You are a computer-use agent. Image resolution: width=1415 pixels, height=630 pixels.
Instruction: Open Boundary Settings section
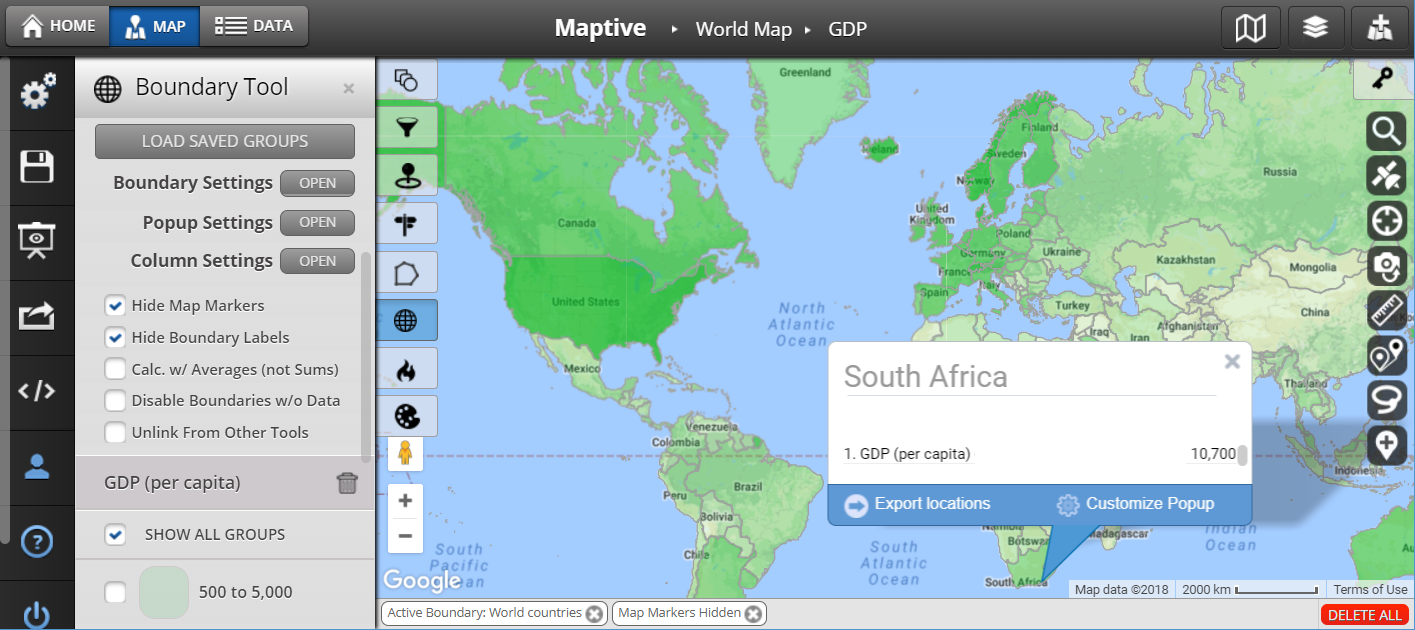317,183
